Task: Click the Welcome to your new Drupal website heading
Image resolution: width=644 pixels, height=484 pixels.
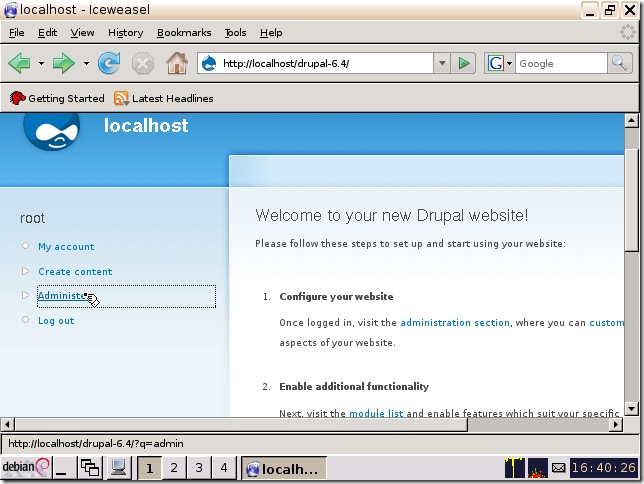Action: click(x=391, y=215)
